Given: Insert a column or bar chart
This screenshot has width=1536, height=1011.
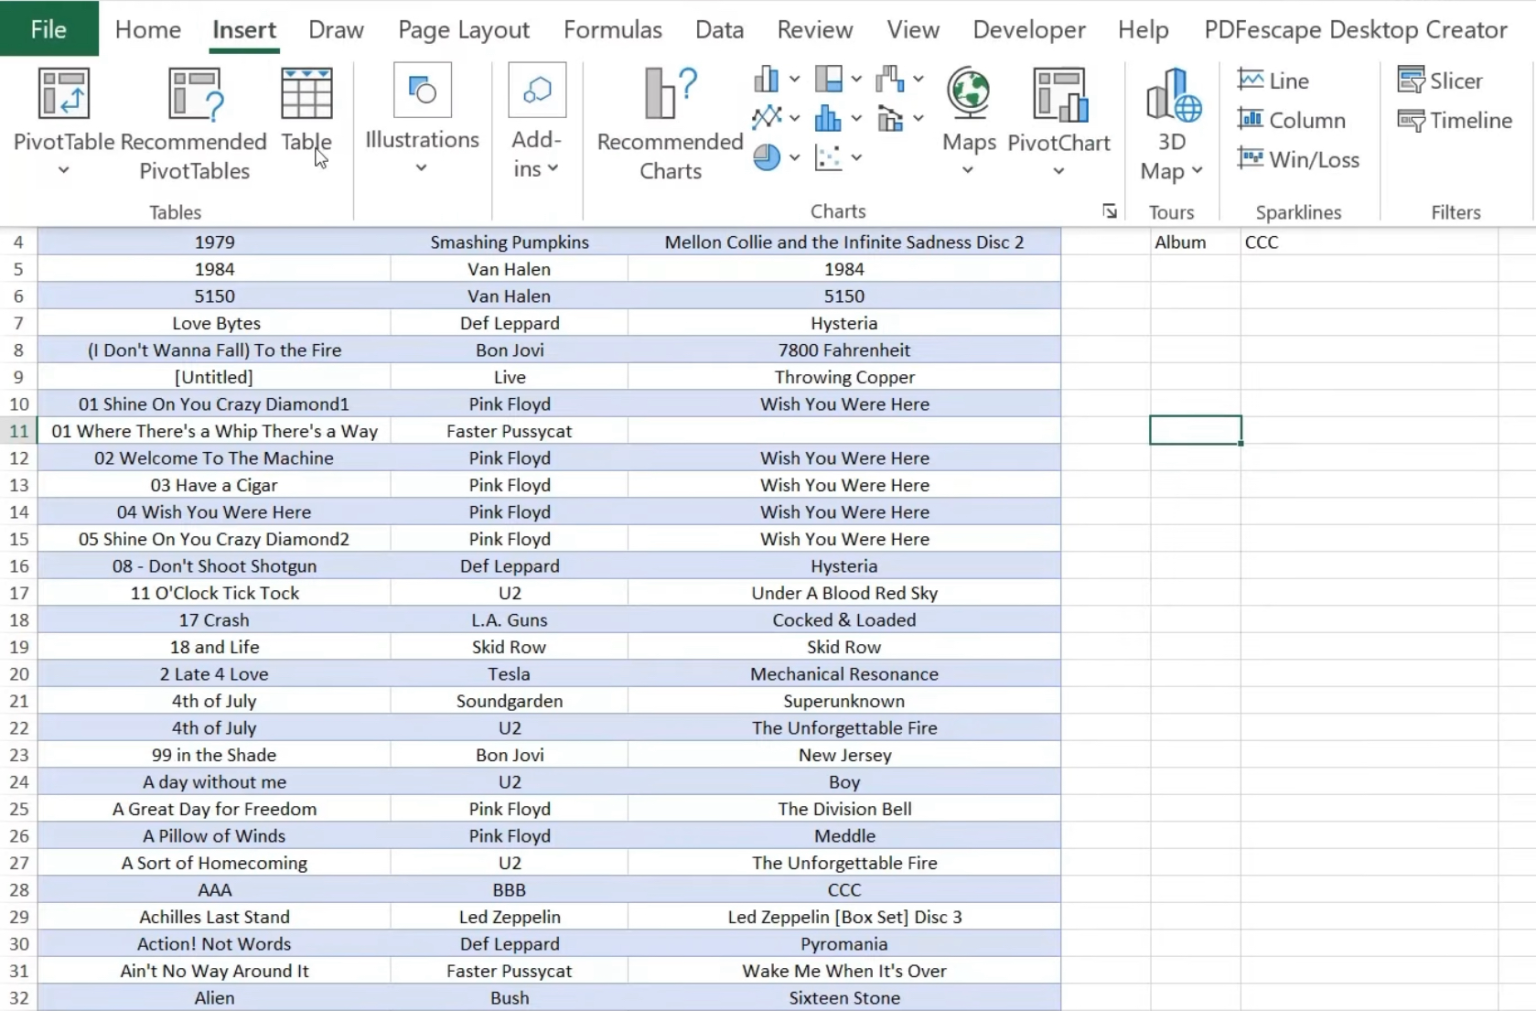Looking at the screenshot, I should [768, 78].
